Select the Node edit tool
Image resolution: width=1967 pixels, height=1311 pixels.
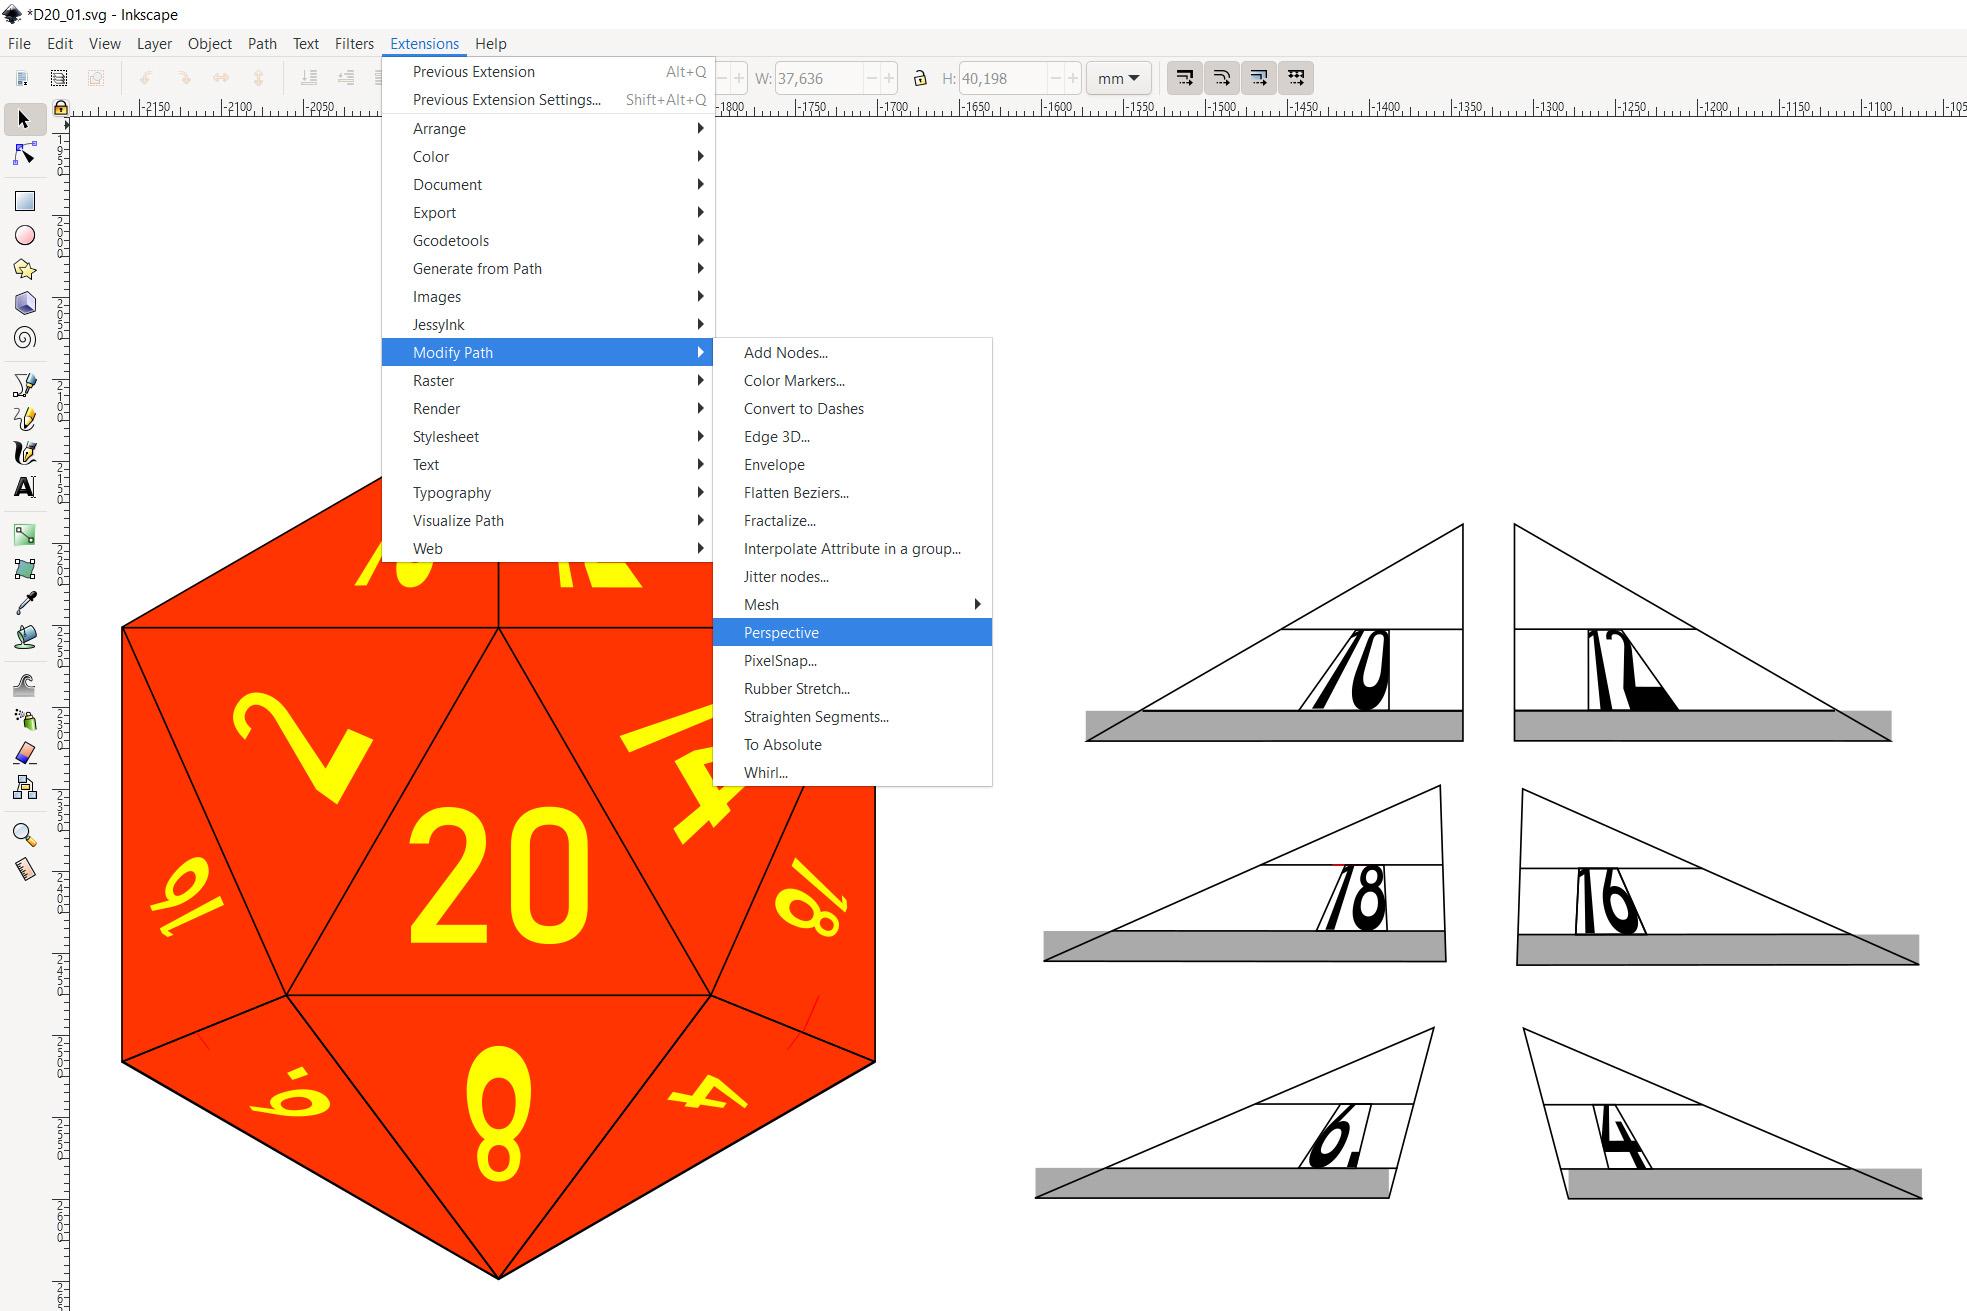coord(24,154)
